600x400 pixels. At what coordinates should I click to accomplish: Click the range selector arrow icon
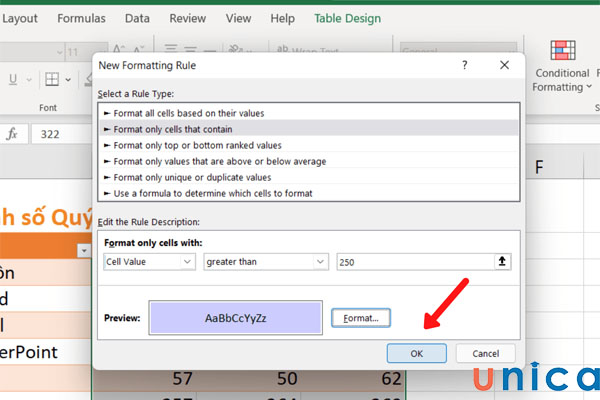pyautogui.click(x=506, y=261)
